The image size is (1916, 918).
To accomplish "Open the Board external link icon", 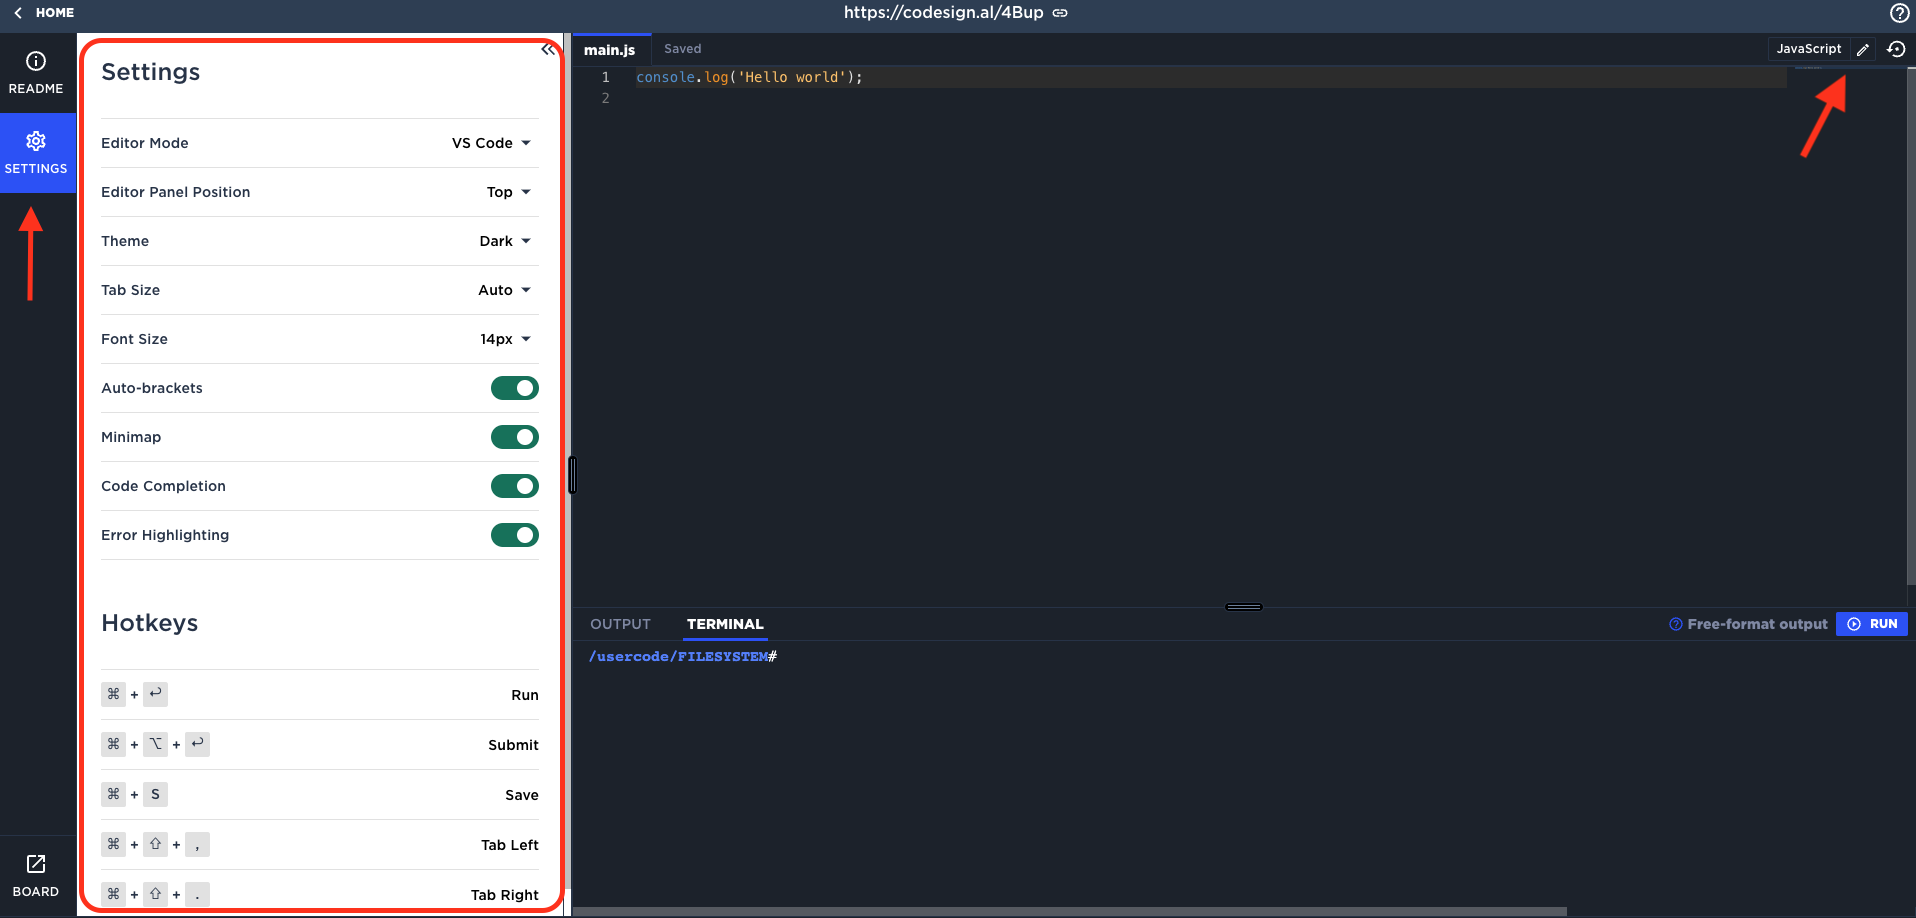I will (x=36, y=864).
